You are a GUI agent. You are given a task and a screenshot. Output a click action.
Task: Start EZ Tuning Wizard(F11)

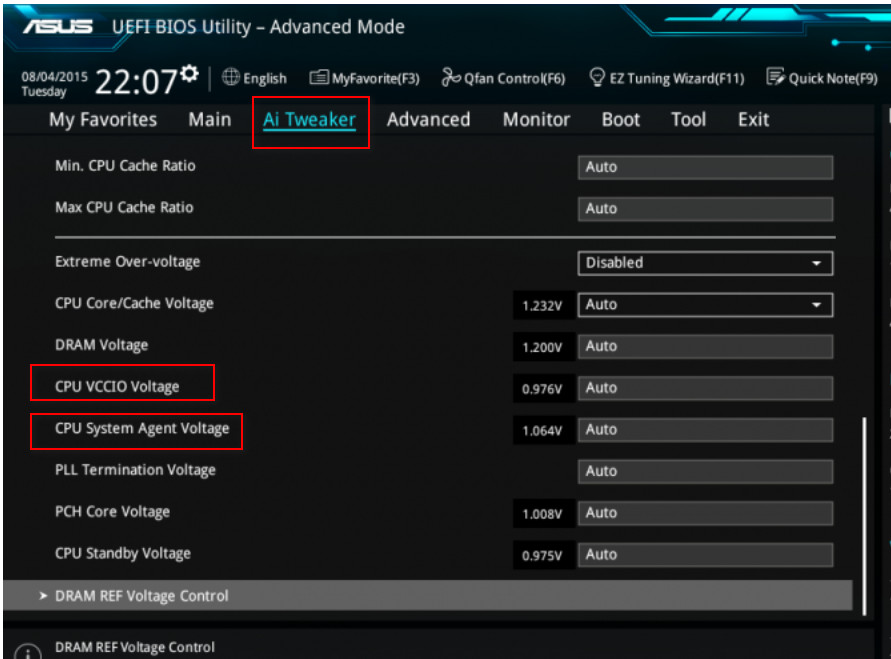(x=677, y=78)
